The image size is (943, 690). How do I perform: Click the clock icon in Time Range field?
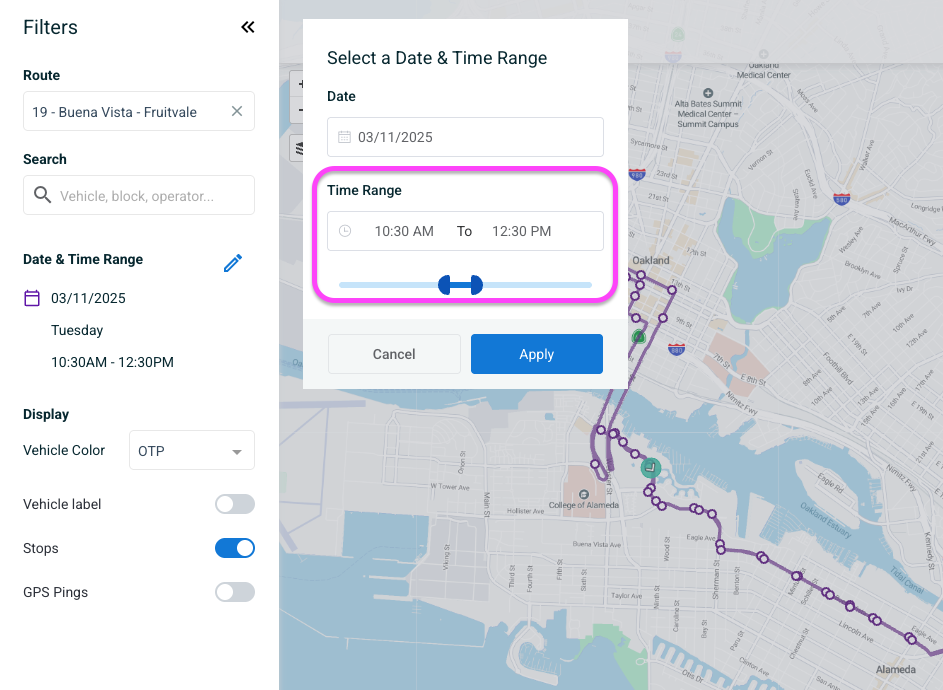pos(345,231)
